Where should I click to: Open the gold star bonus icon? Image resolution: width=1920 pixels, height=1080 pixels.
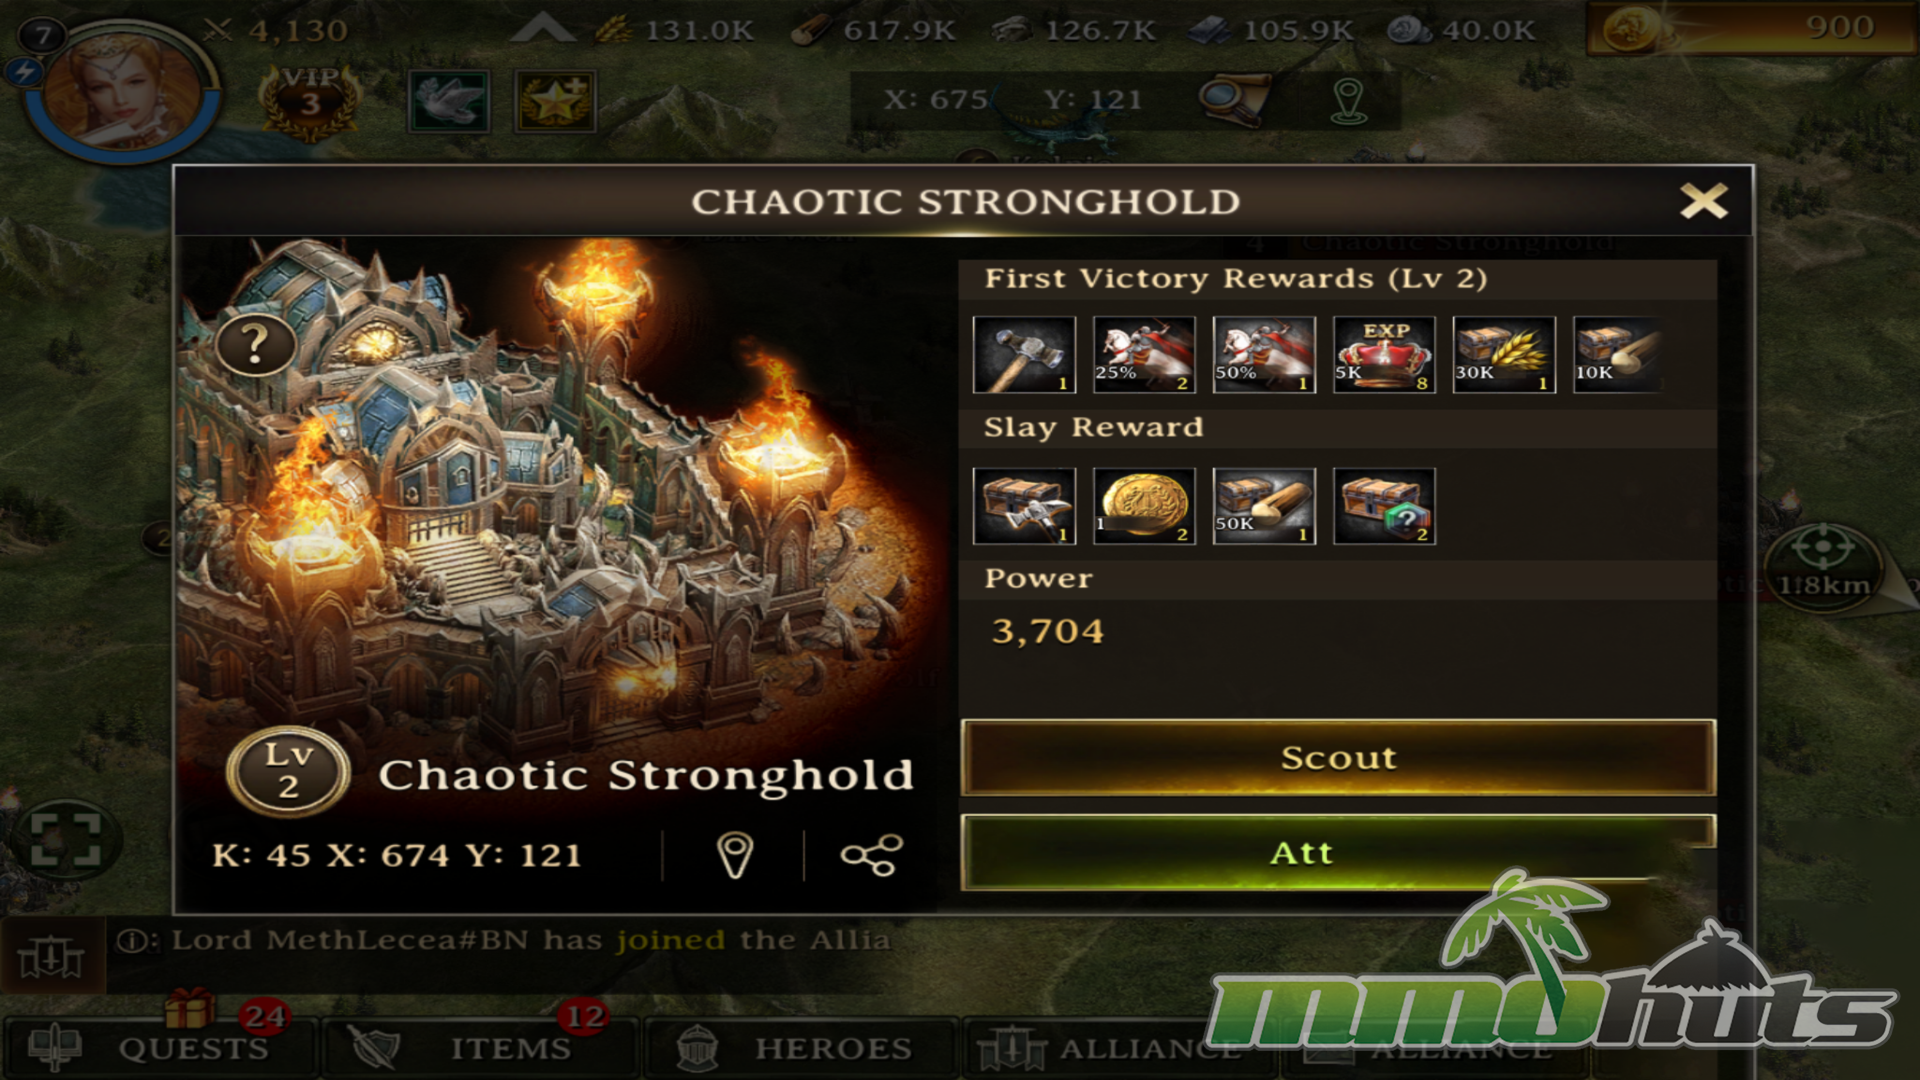pyautogui.click(x=555, y=101)
